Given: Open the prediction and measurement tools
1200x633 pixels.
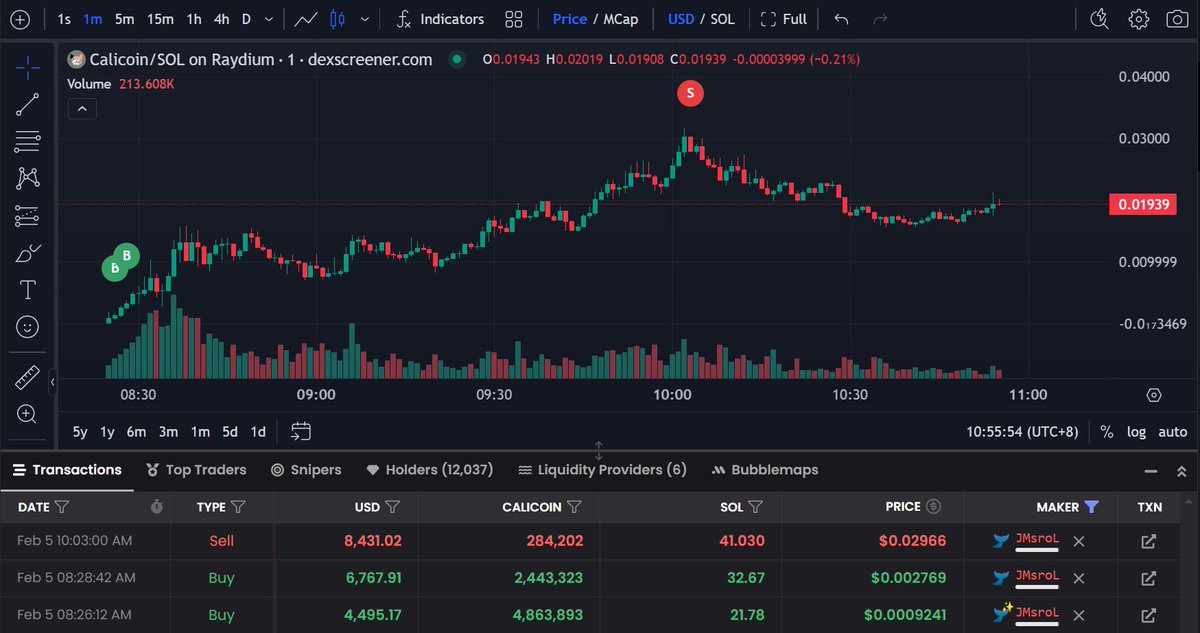Looking at the screenshot, I should pos(28,215).
